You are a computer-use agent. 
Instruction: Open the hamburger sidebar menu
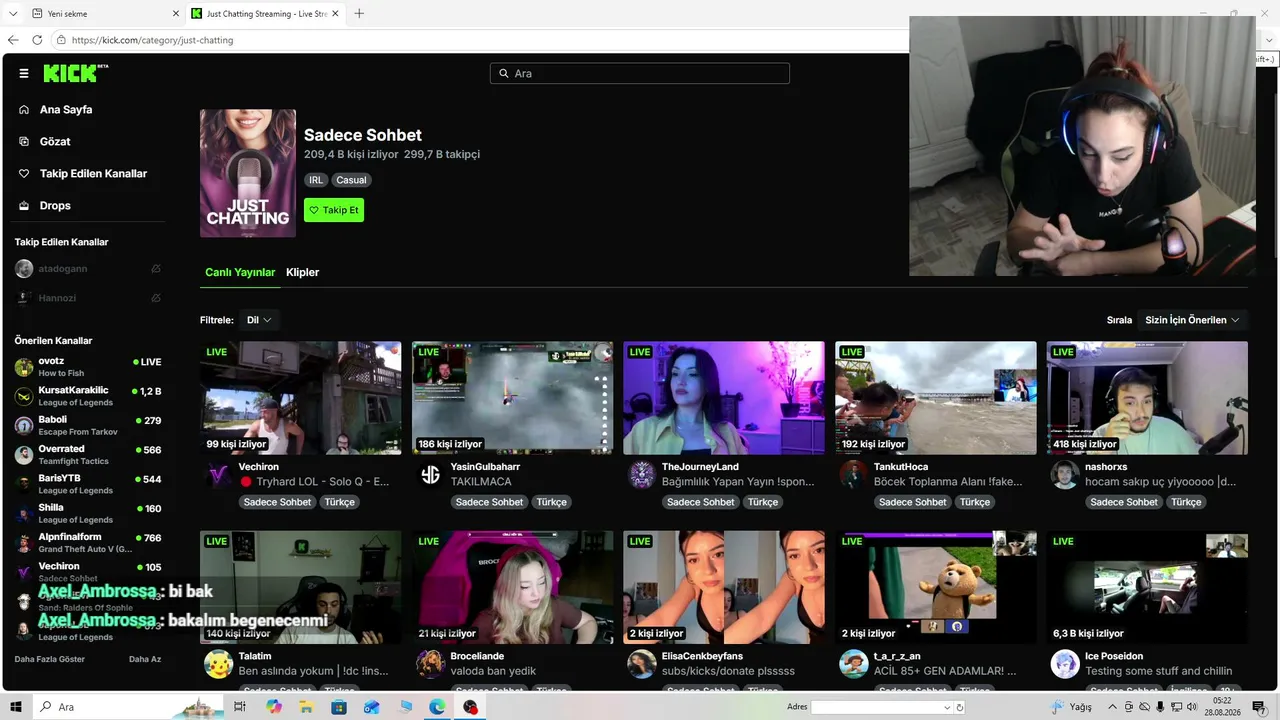coord(24,73)
